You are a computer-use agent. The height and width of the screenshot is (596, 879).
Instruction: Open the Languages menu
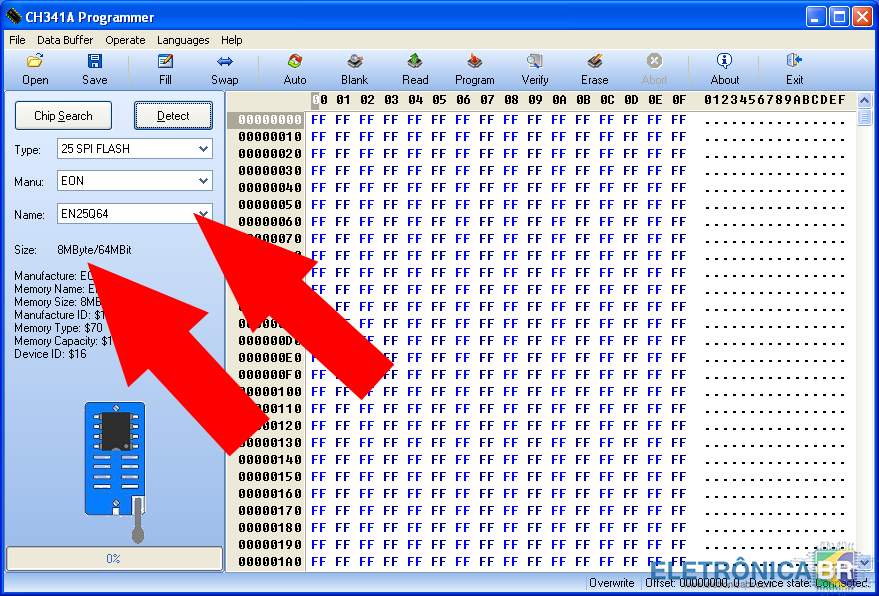pos(183,40)
